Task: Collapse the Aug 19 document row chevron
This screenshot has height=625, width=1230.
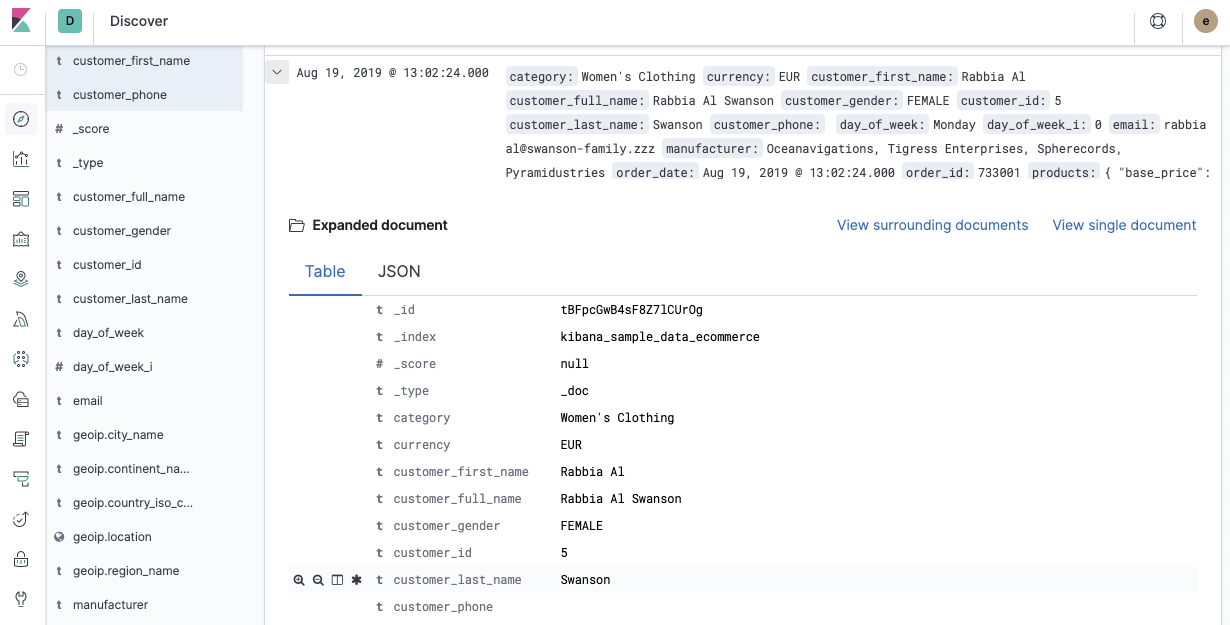Action: point(278,72)
